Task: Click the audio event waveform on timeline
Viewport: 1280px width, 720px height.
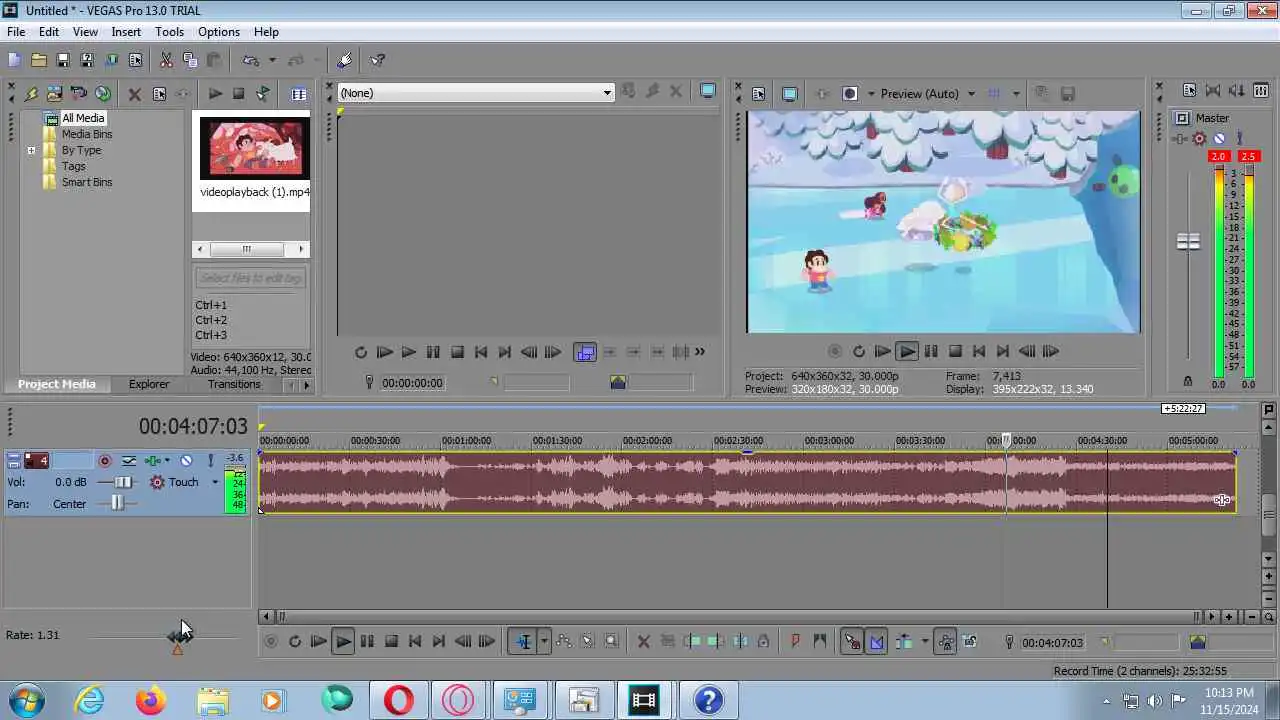Action: pyautogui.click(x=747, y=482)
